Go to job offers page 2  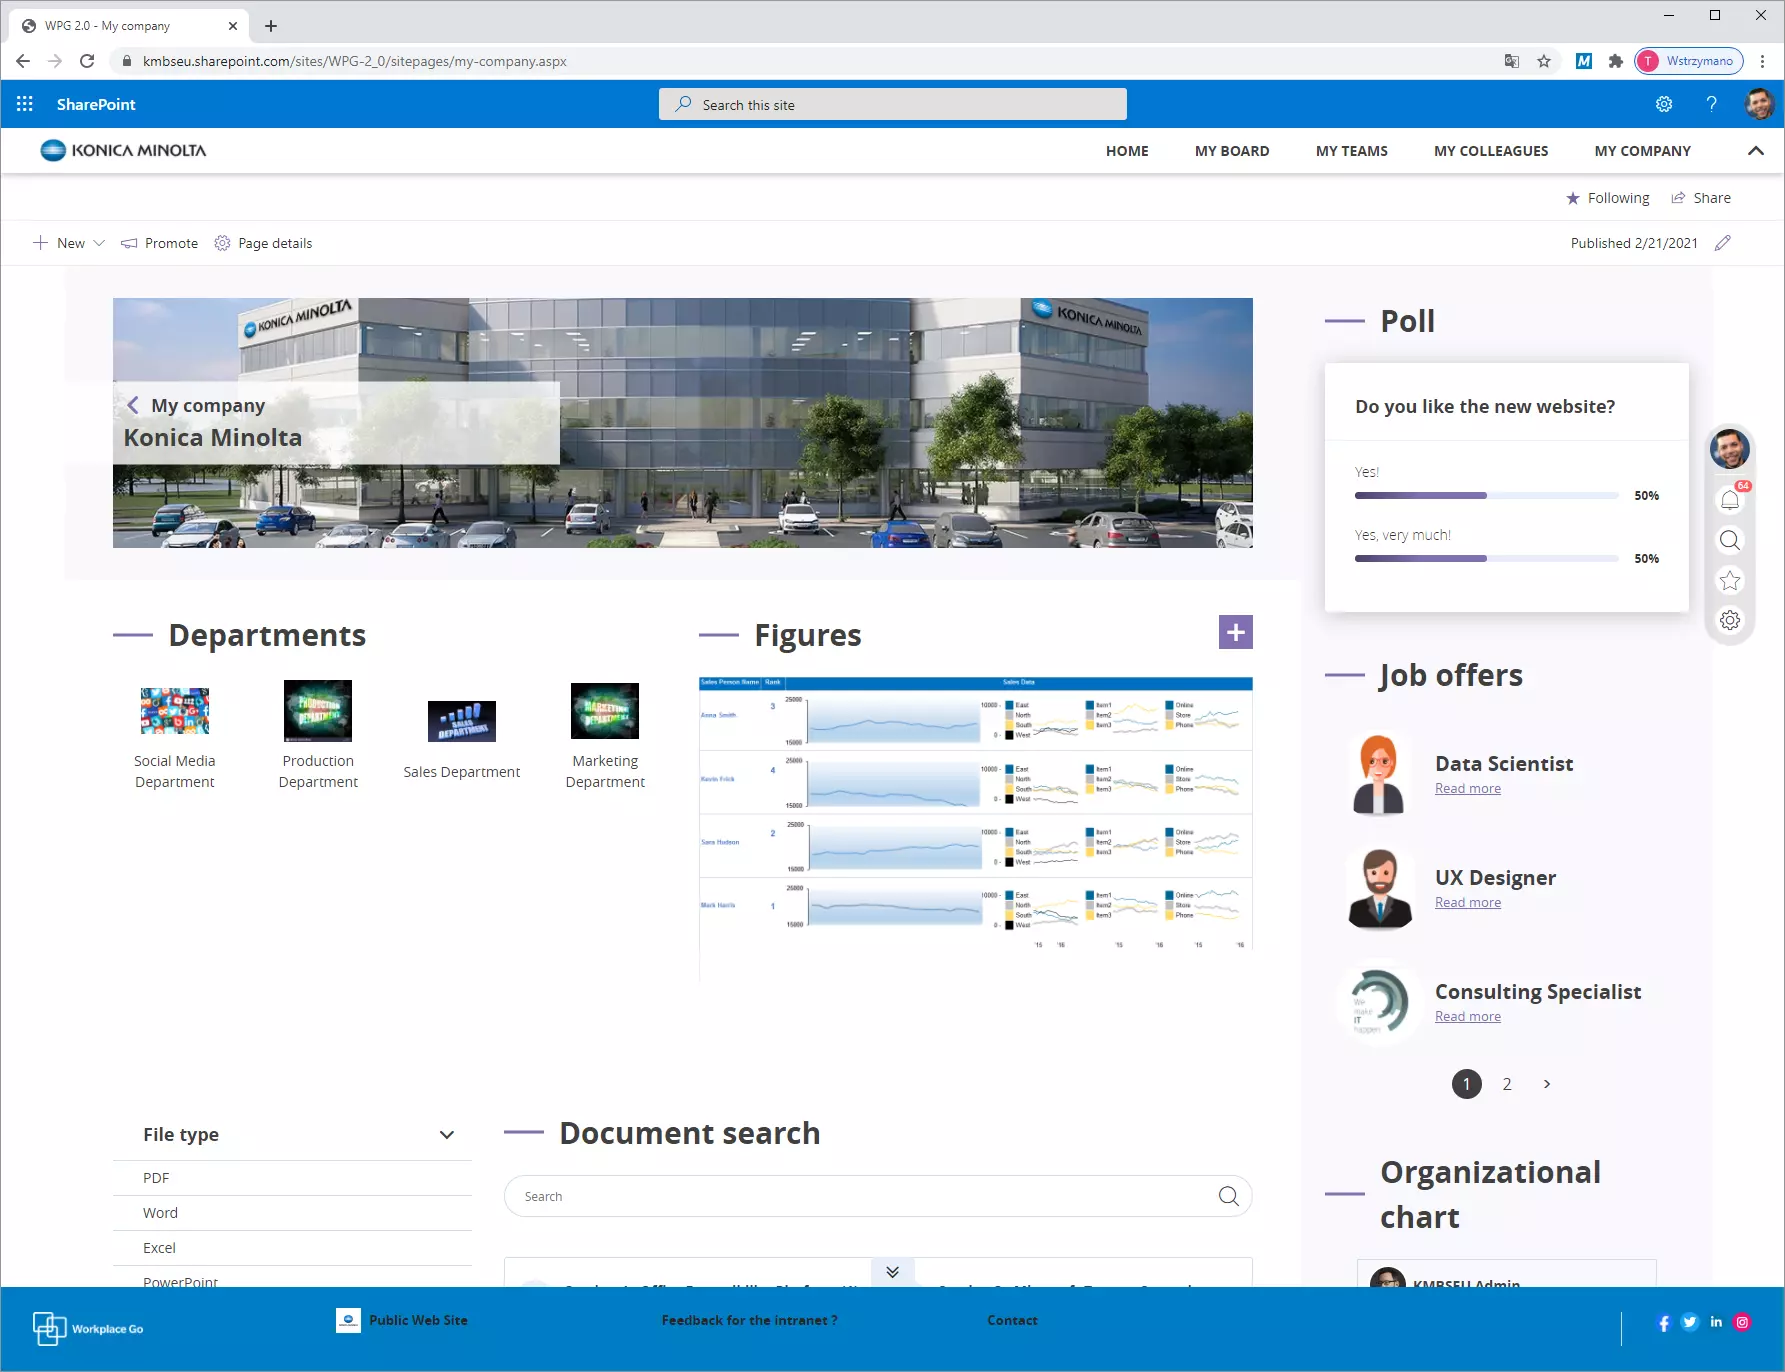coord(1507,1084)
